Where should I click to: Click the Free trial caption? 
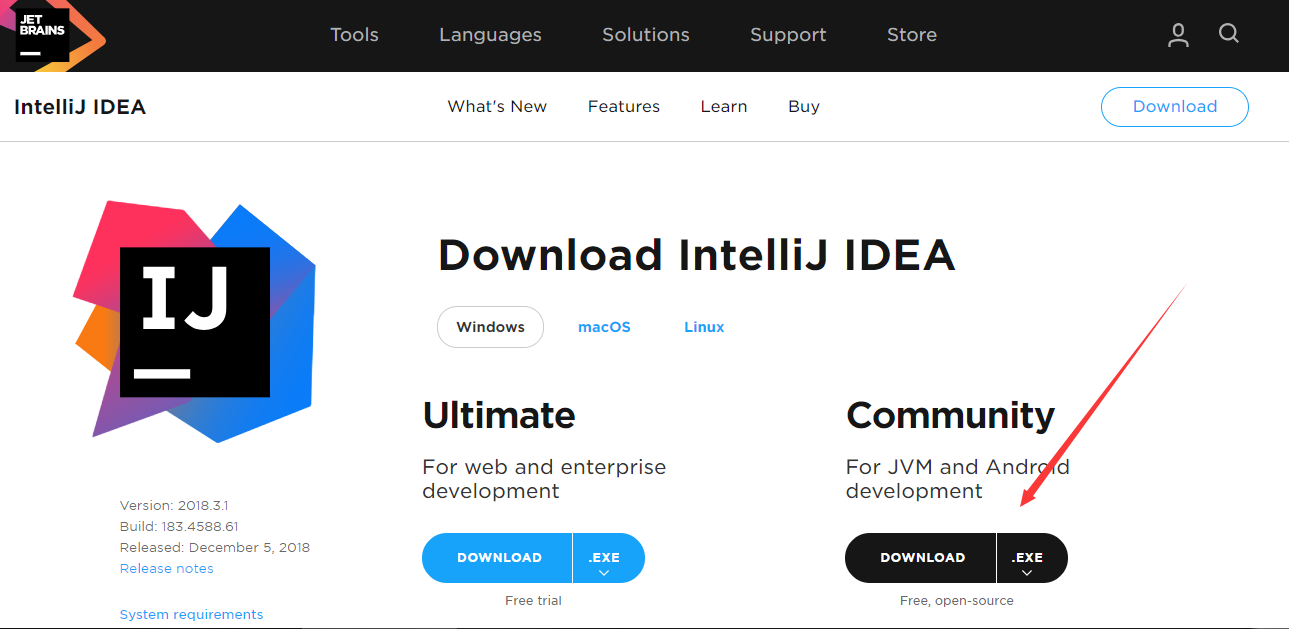point(534,601)
